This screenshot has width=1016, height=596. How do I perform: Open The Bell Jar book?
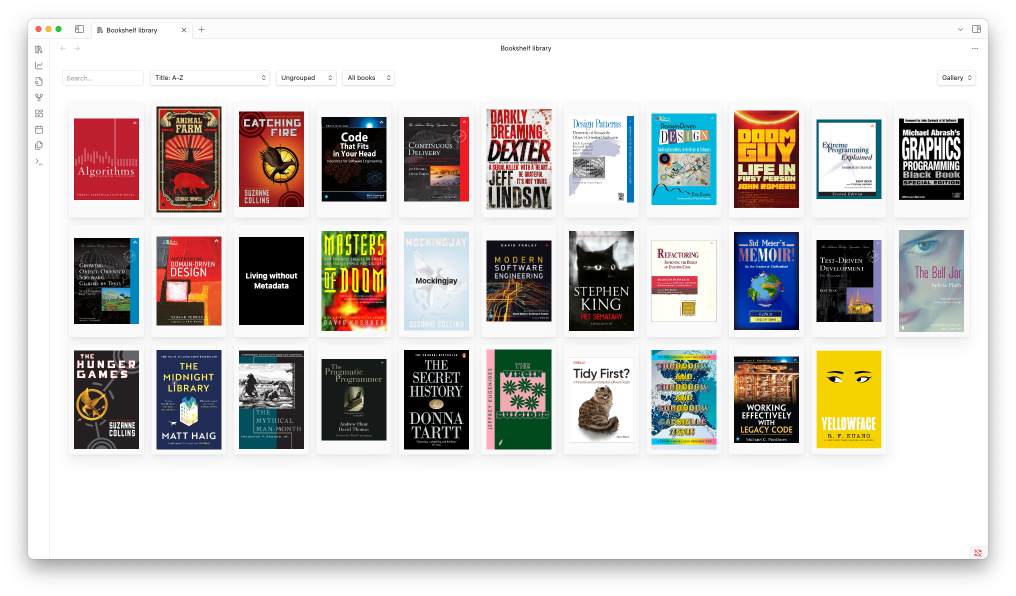[931, 281]
